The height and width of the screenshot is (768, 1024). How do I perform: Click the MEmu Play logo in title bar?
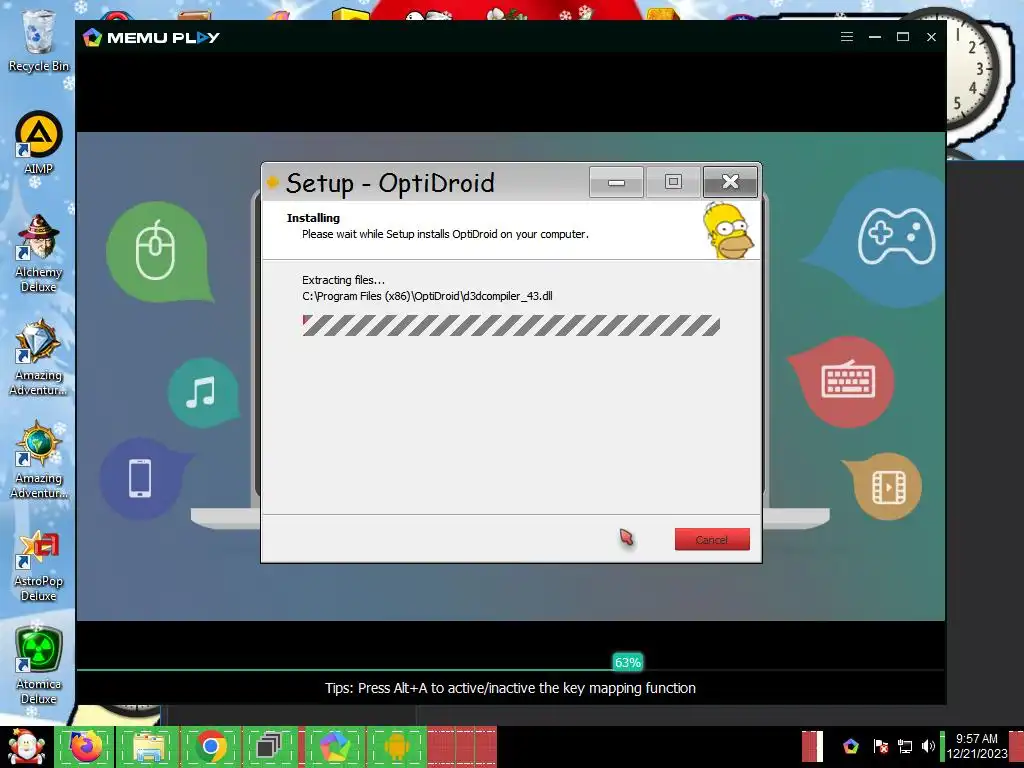pyautogui.click(x=152, y=37)
